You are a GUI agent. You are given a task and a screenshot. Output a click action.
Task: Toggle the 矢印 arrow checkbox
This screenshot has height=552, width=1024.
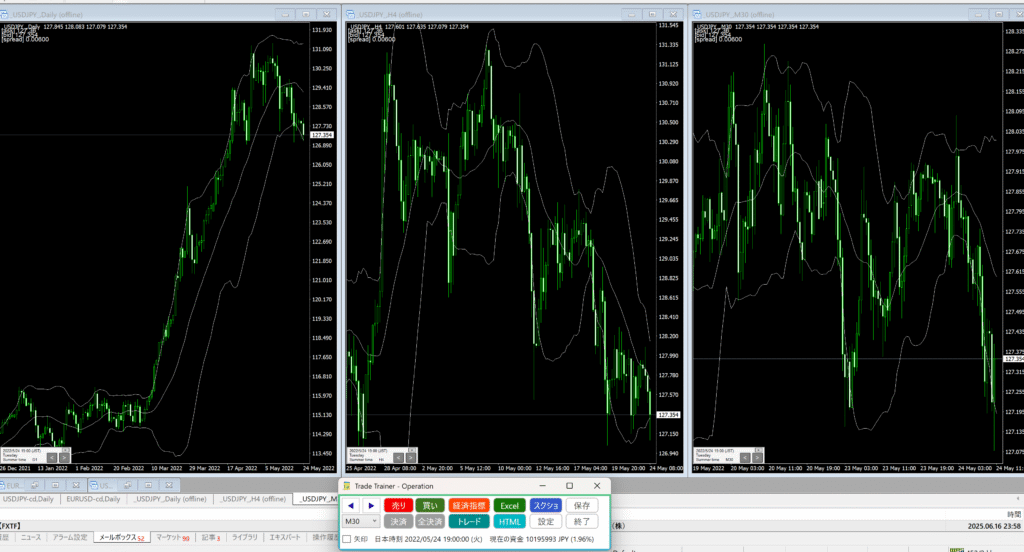(x=347, y=540)
